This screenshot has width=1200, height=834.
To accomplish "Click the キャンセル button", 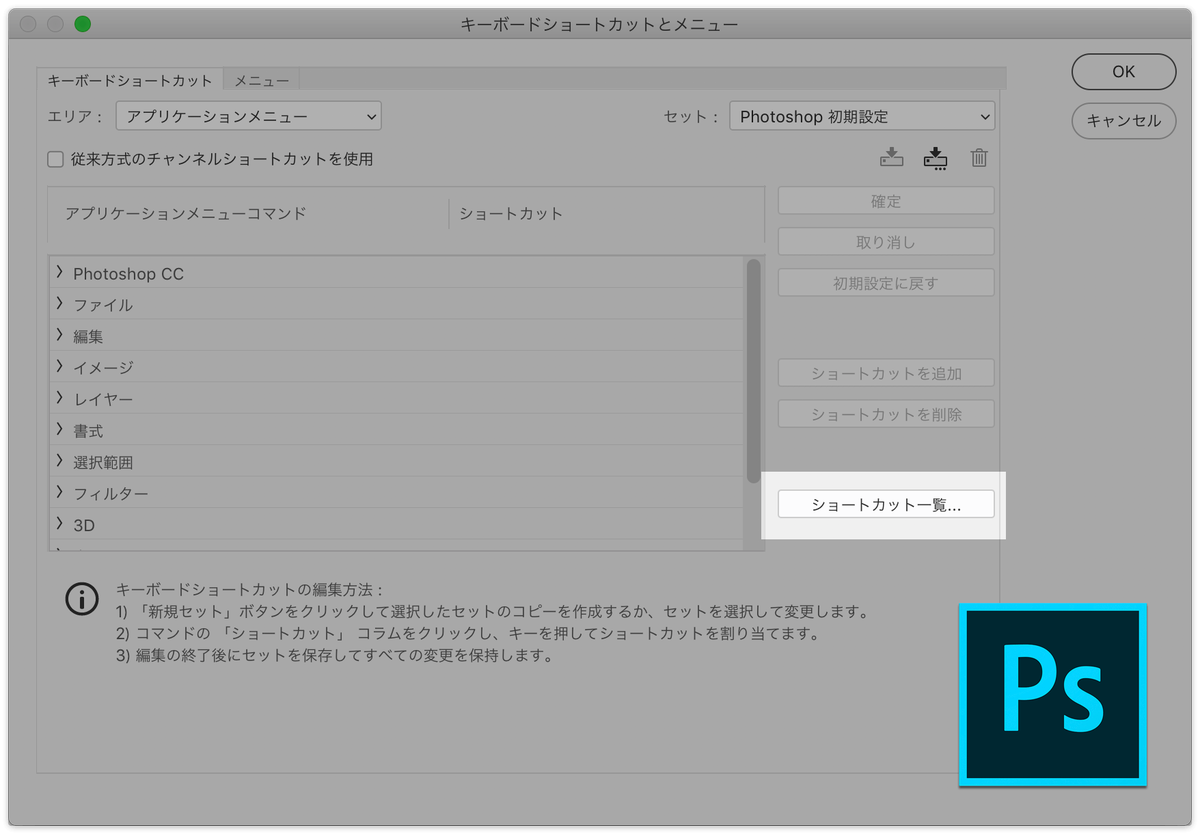I will (x=1123, y=120).
